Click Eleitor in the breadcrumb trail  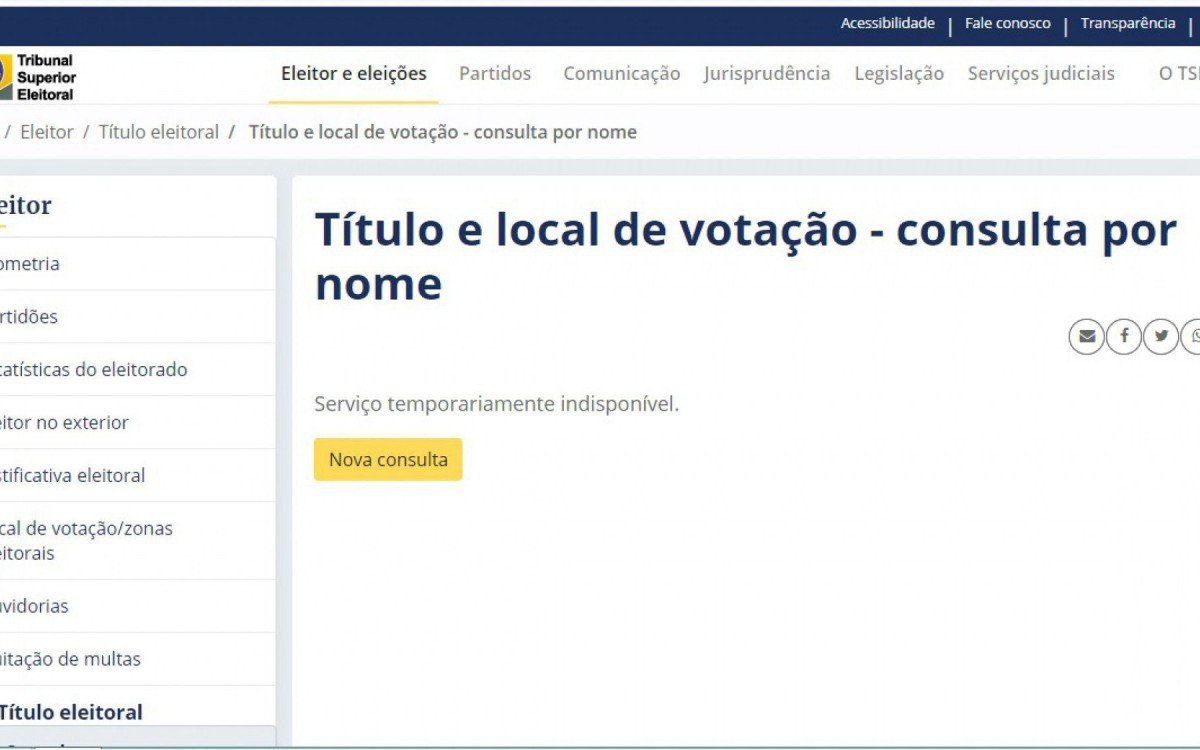pyautogui.click(x=48, y=131)
